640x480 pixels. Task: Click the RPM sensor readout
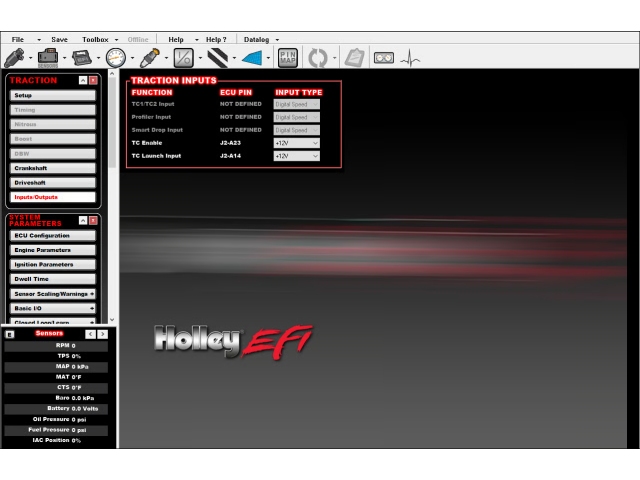click(x=56, y=346)
